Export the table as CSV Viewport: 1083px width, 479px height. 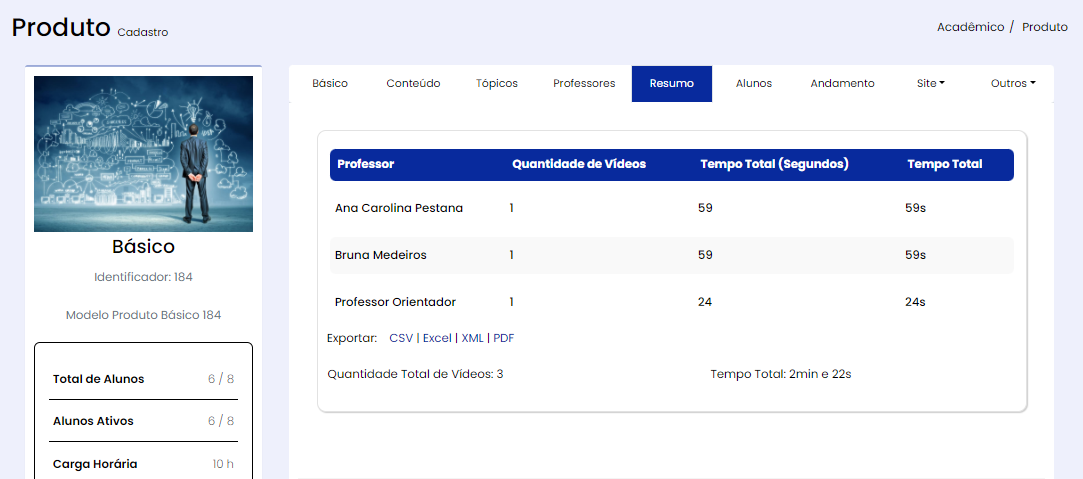(x=401, y=338)
